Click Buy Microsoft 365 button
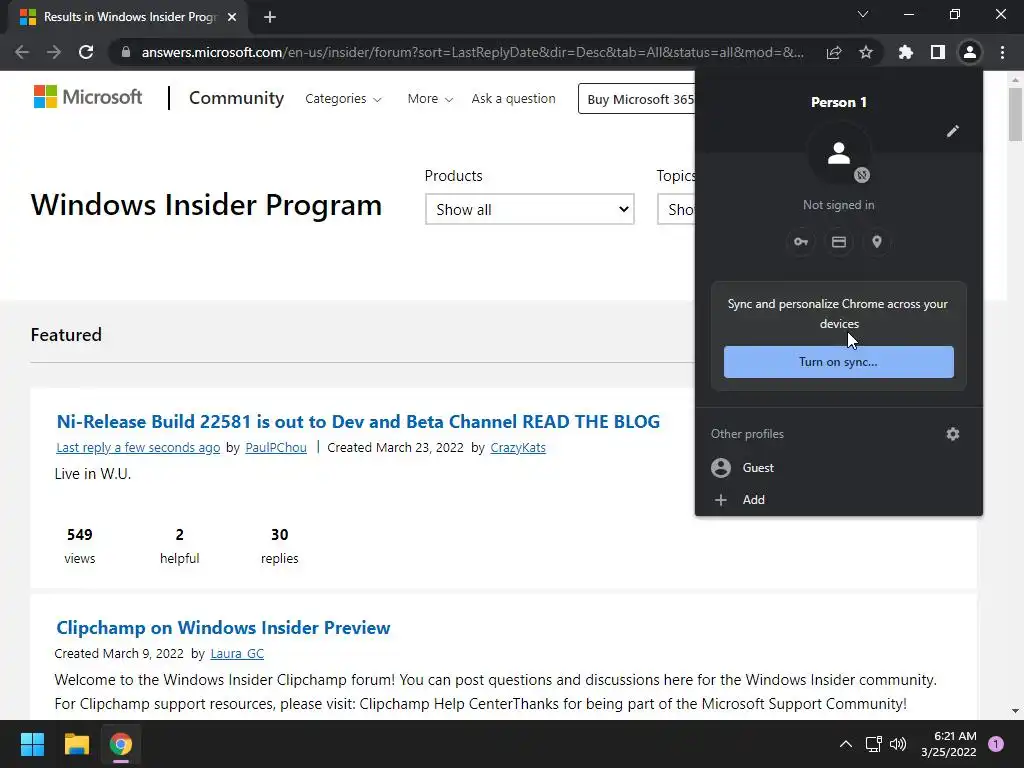Image resolution: width=1024 pixels, height=768 pixels. click(637, 99)
